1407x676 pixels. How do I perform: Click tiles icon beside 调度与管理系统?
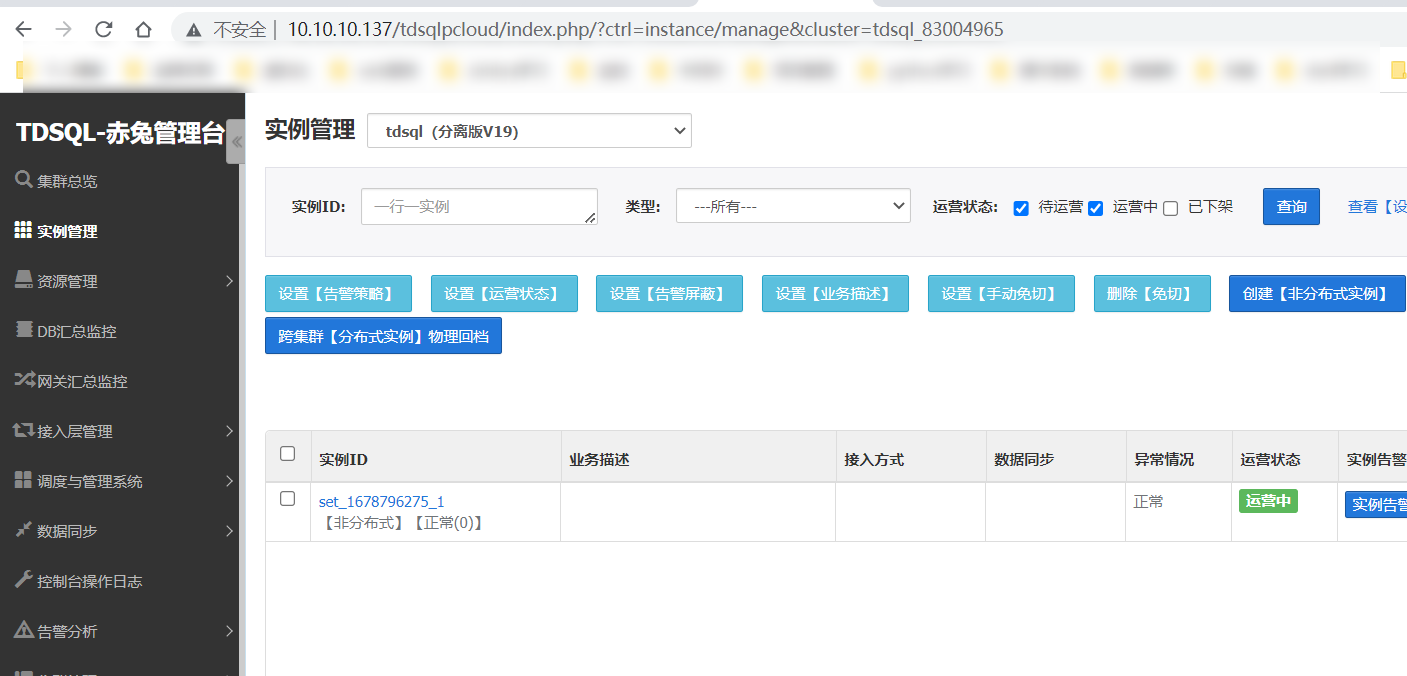pyautogui.click(x=23, y=480)
